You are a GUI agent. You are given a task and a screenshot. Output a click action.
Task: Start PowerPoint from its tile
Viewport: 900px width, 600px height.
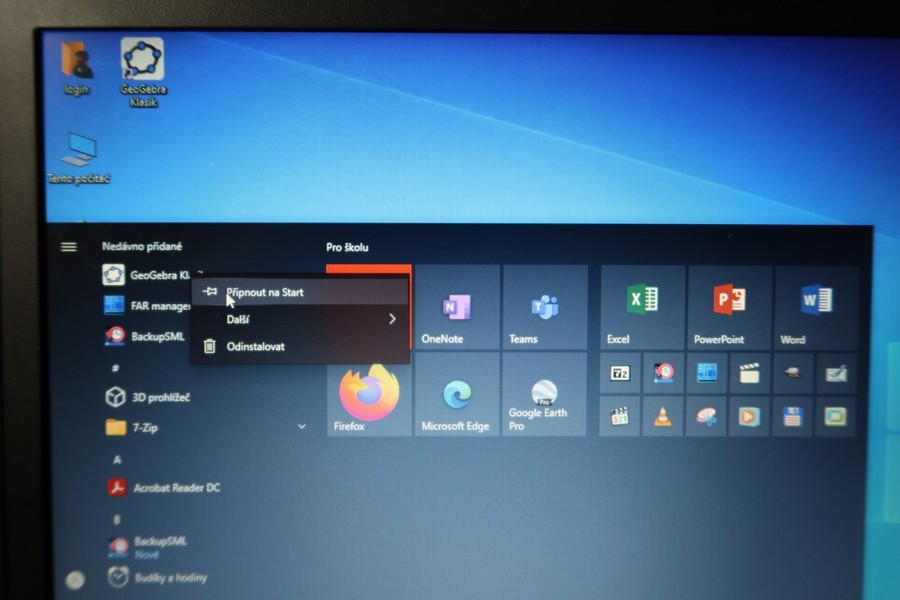tap(729, 308)
